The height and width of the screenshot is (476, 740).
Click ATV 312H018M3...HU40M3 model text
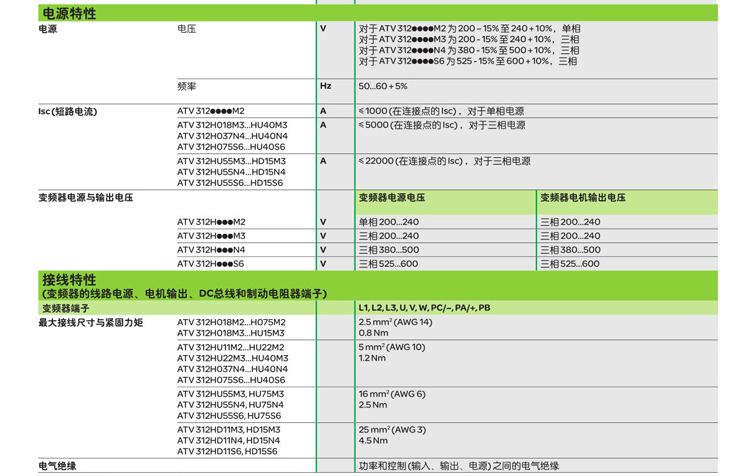pos(232,125)
